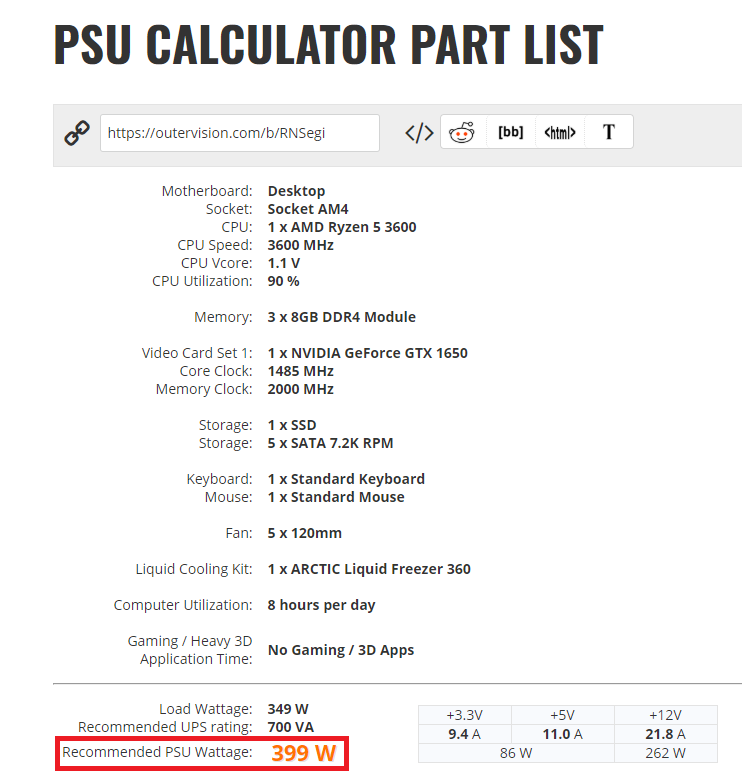The width and height of the screenshot is (742, 782).
Task: Click the Load Wattage value '349 W'
Action: click(x=288, y=709)
